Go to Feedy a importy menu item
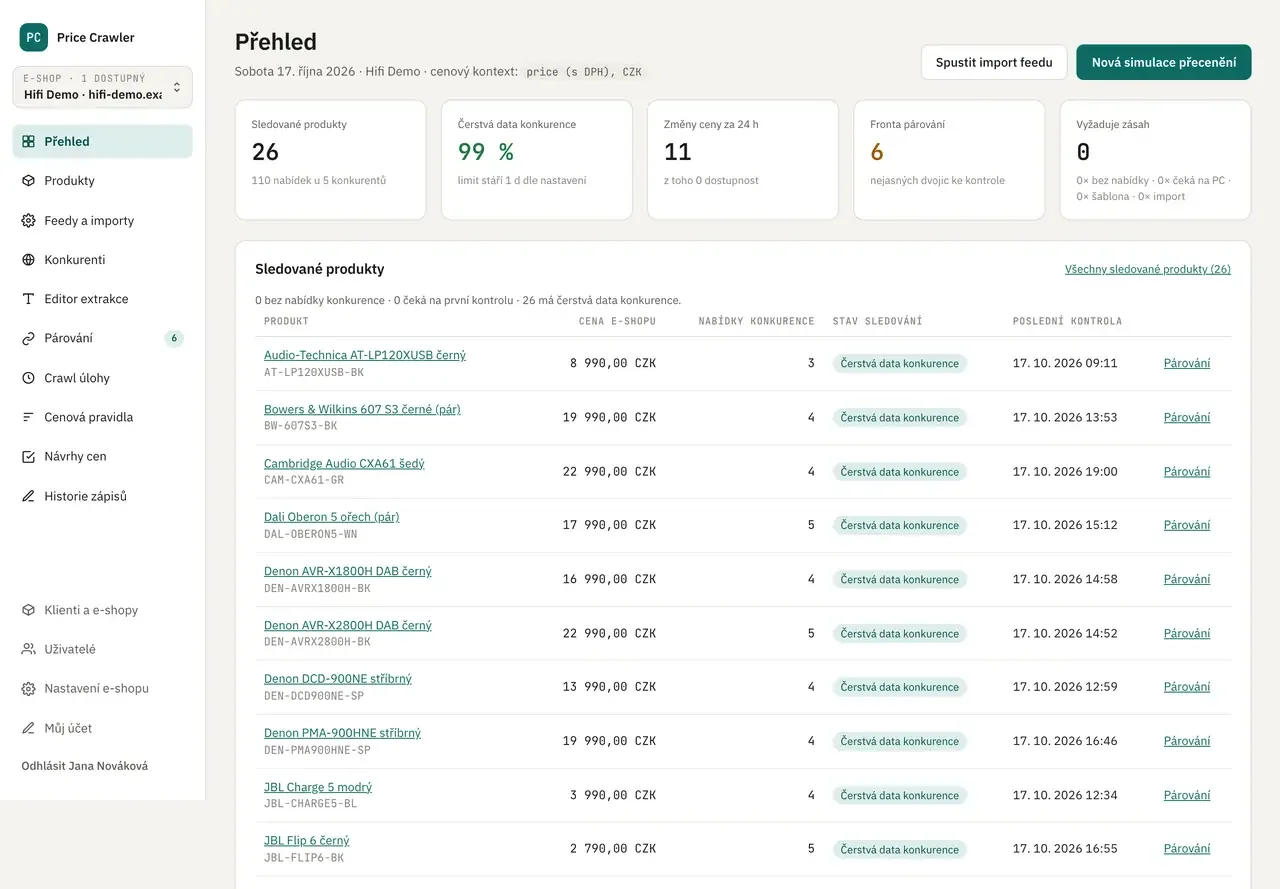The height and width of the screenshot is (889, 1280). [102, 221]
